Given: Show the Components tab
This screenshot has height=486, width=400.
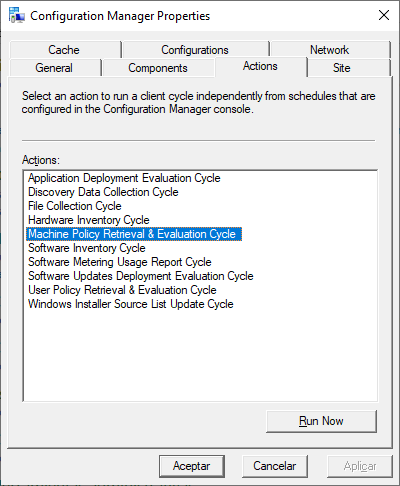Looking at the screenshot, I should pyautogui.click(x=158, y=68).
